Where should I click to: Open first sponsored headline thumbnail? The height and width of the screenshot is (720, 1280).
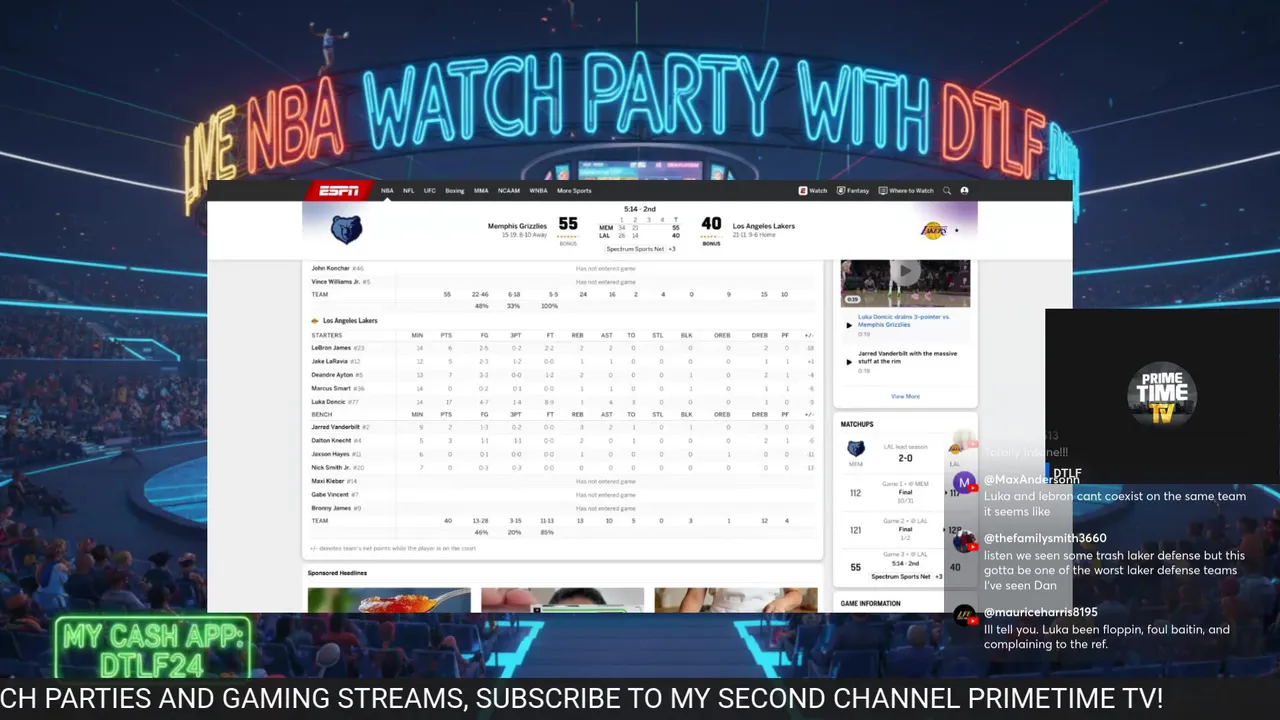(x=389, y=600)
